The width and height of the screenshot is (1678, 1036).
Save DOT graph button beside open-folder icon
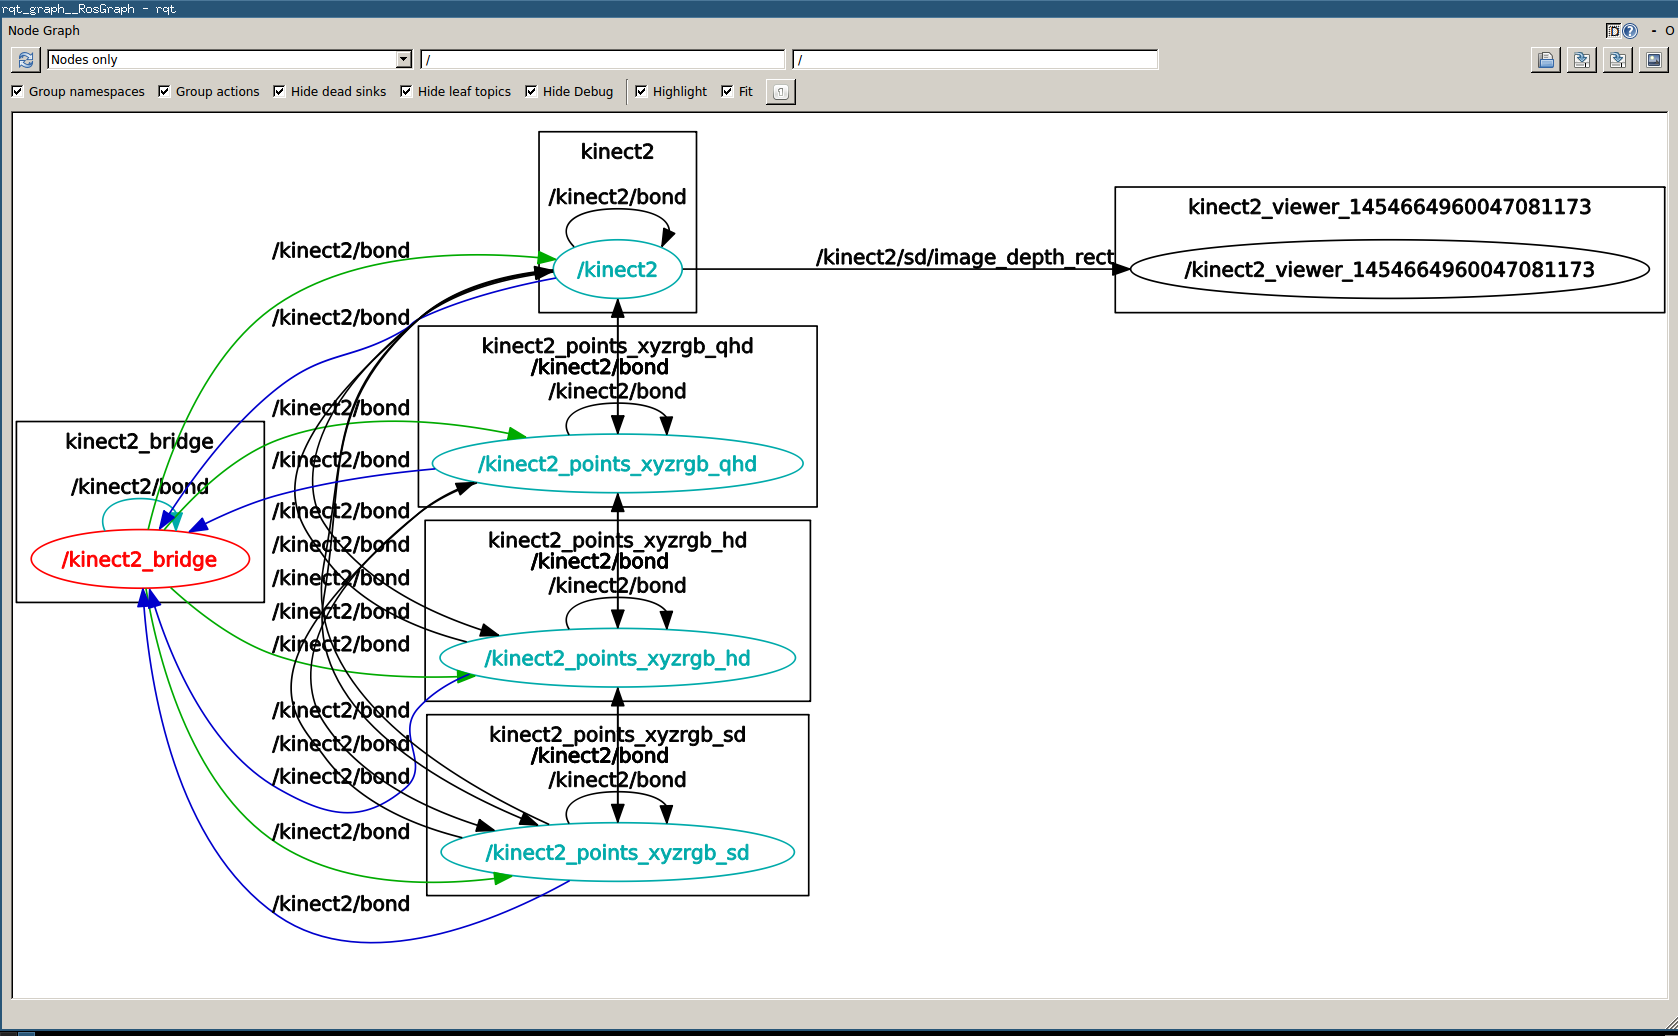pyautogui.click(x=1582, y=60)
